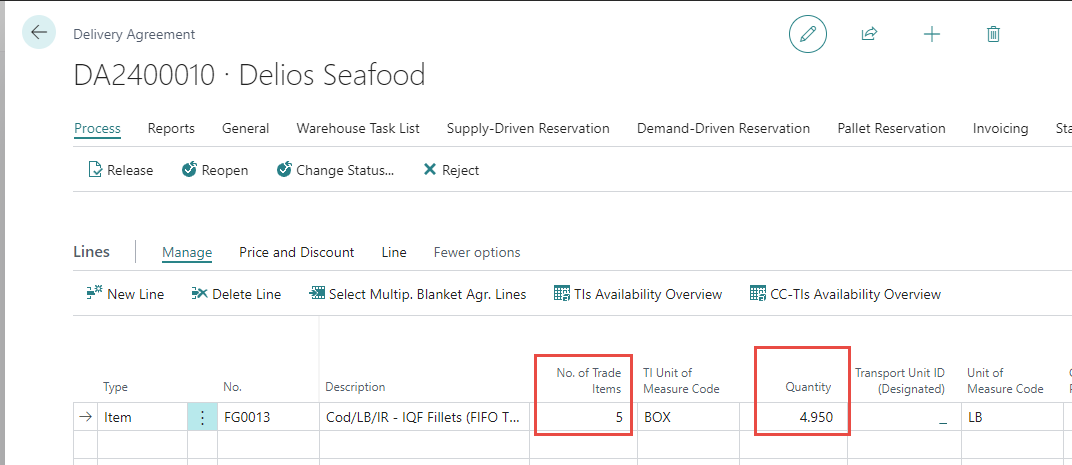1072x465 pixels.
Task: Open Change Status dialog
Action: point(335,170)
